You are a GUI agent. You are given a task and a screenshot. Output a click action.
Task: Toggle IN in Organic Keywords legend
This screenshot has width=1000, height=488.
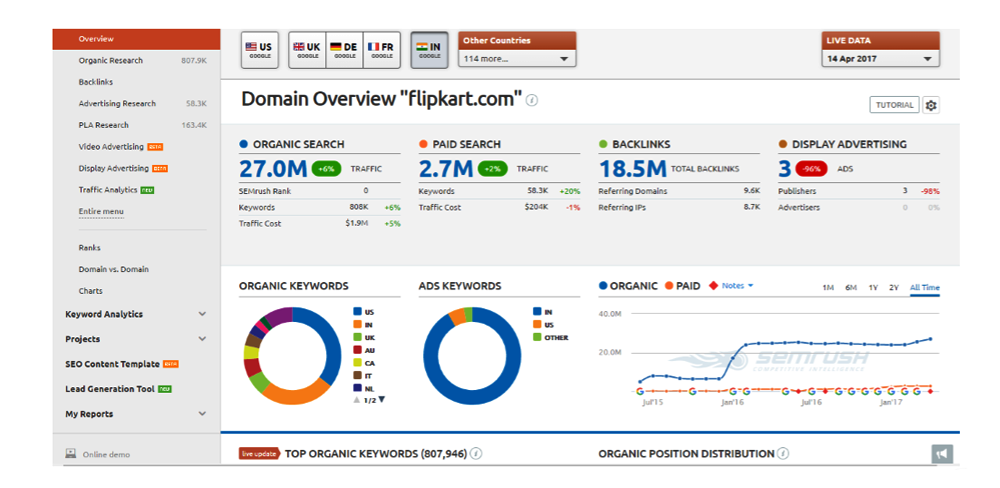[x=363, y=325]
